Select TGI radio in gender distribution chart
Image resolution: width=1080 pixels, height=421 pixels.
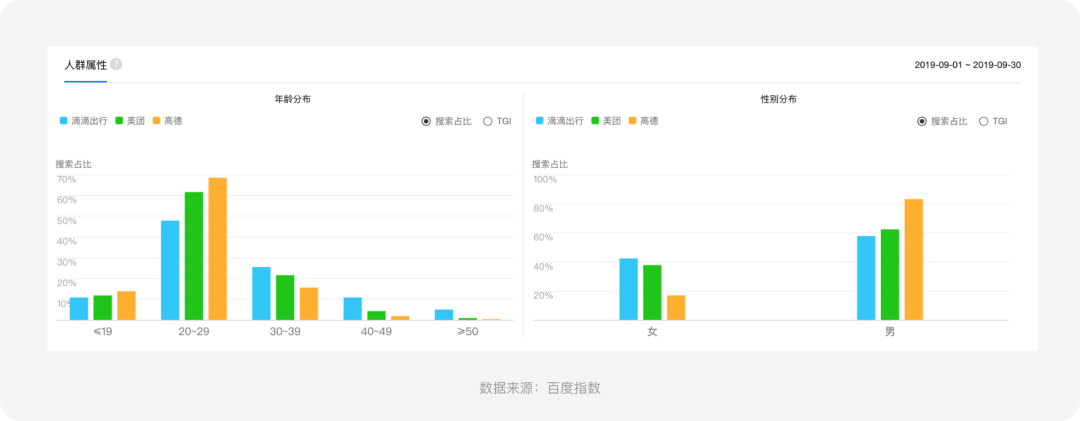[993, 121]
